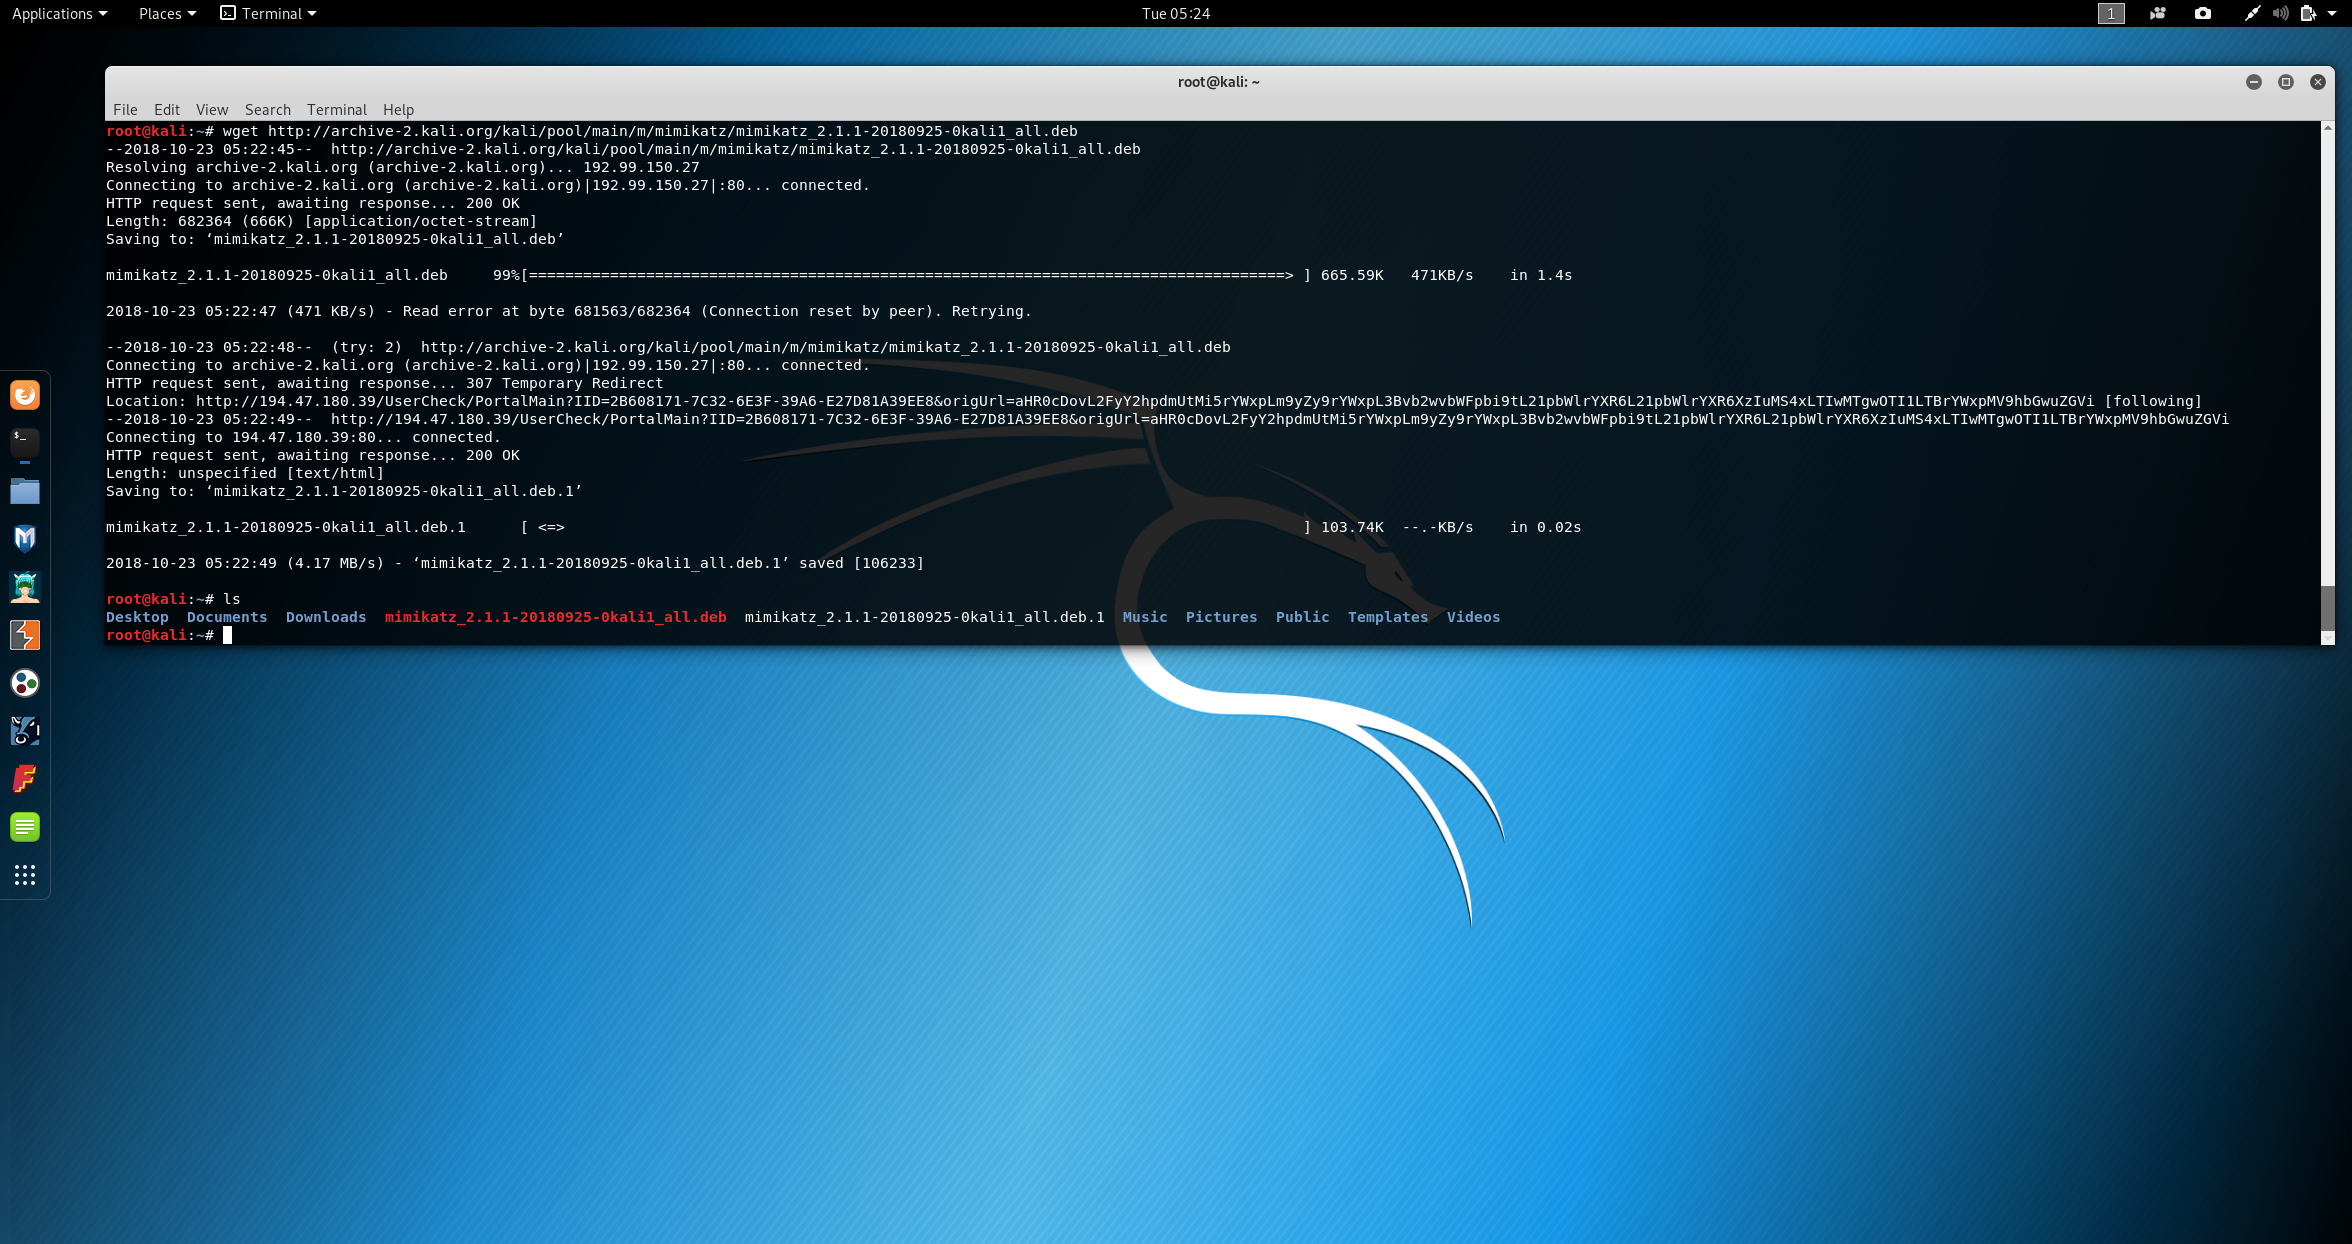The height and width of the screenshot is (1244, 2352).
Task: Click the screenshot camera icon in top bar
Action: (x=2203, y=13)
